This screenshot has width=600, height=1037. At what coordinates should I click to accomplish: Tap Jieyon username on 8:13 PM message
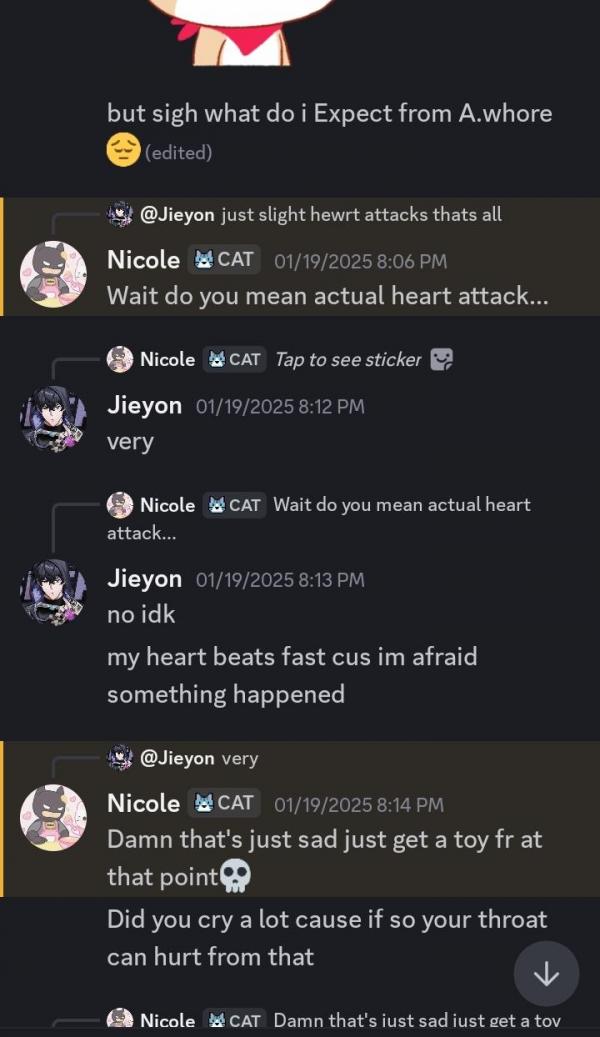pos(144,579)
